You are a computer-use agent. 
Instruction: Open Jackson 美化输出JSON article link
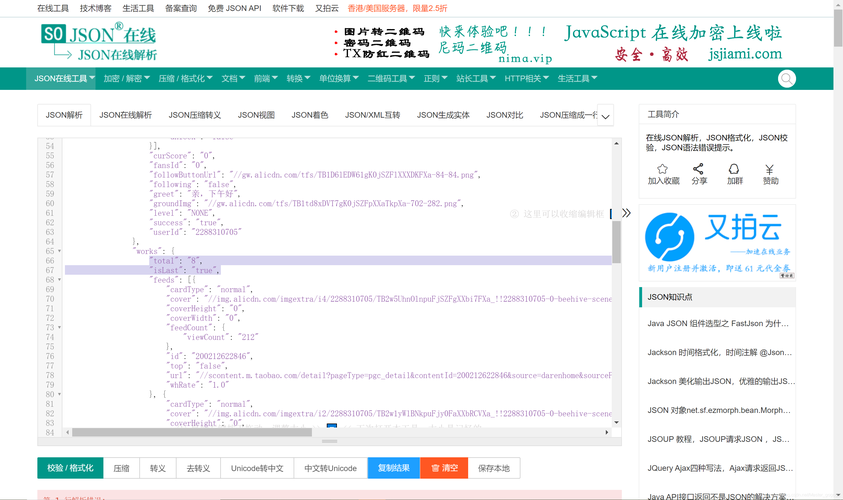(720, 381)
